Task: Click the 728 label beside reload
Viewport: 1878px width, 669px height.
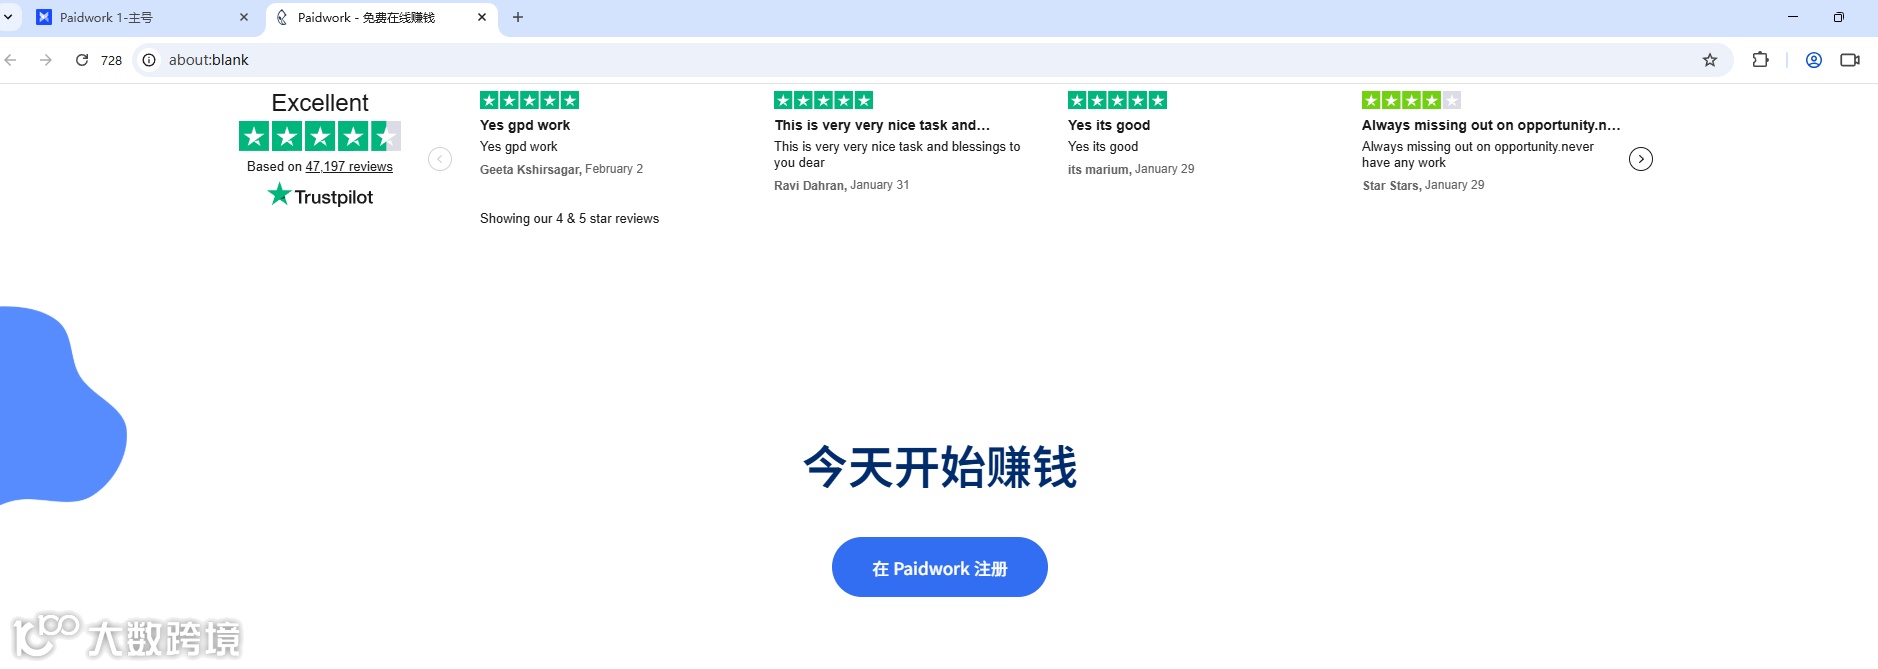Action: 112,60
